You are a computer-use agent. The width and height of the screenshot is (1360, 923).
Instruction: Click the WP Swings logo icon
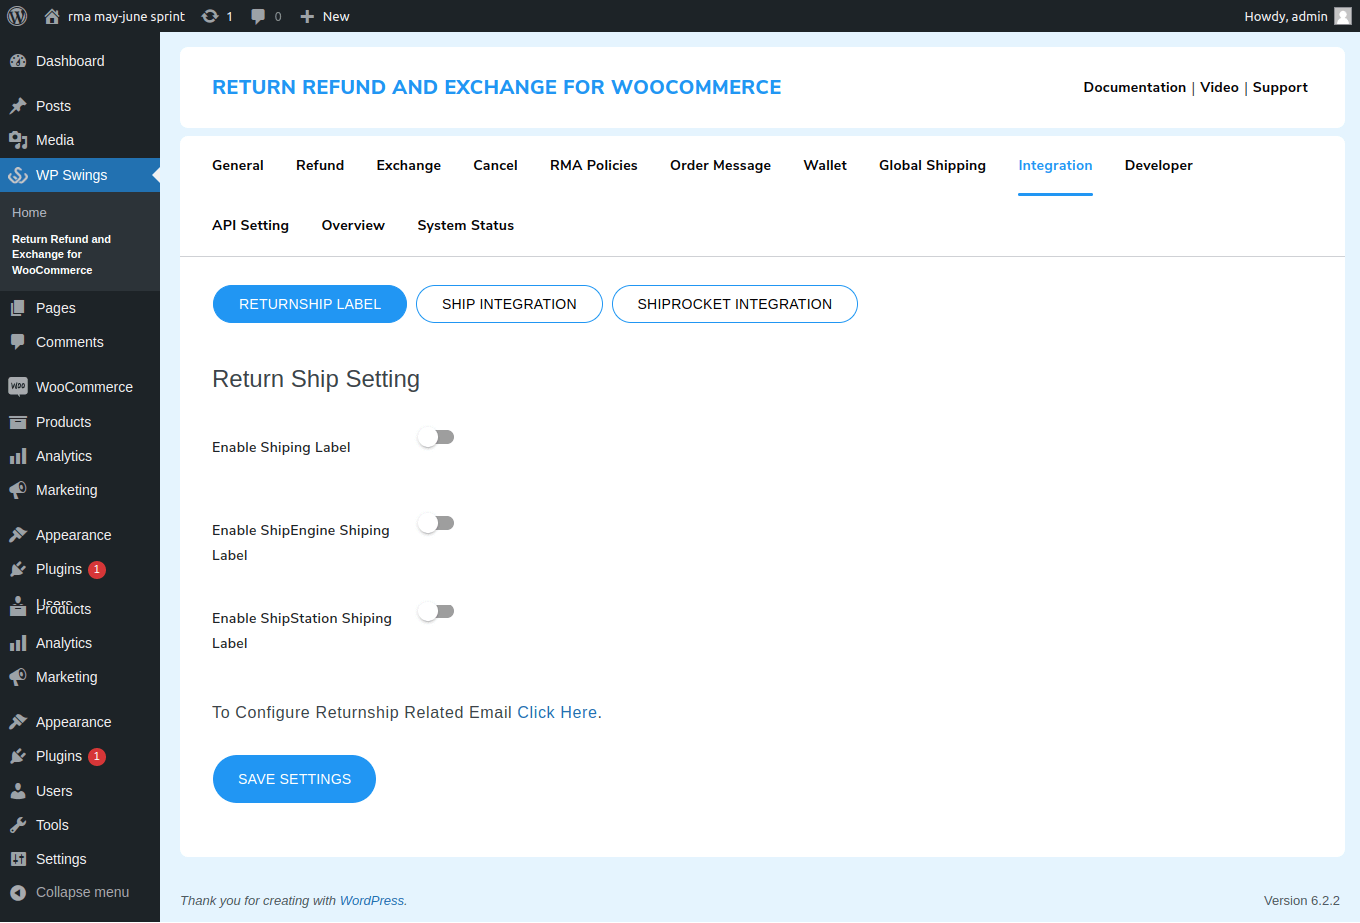(x=18, y=175)
